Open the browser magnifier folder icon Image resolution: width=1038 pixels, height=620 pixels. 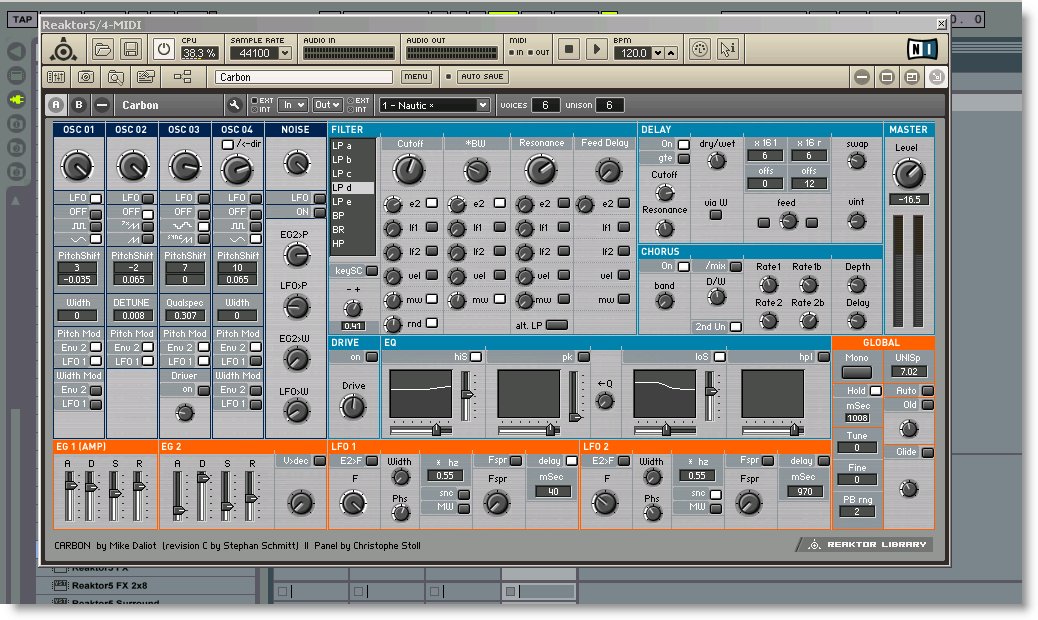[116, 77]
